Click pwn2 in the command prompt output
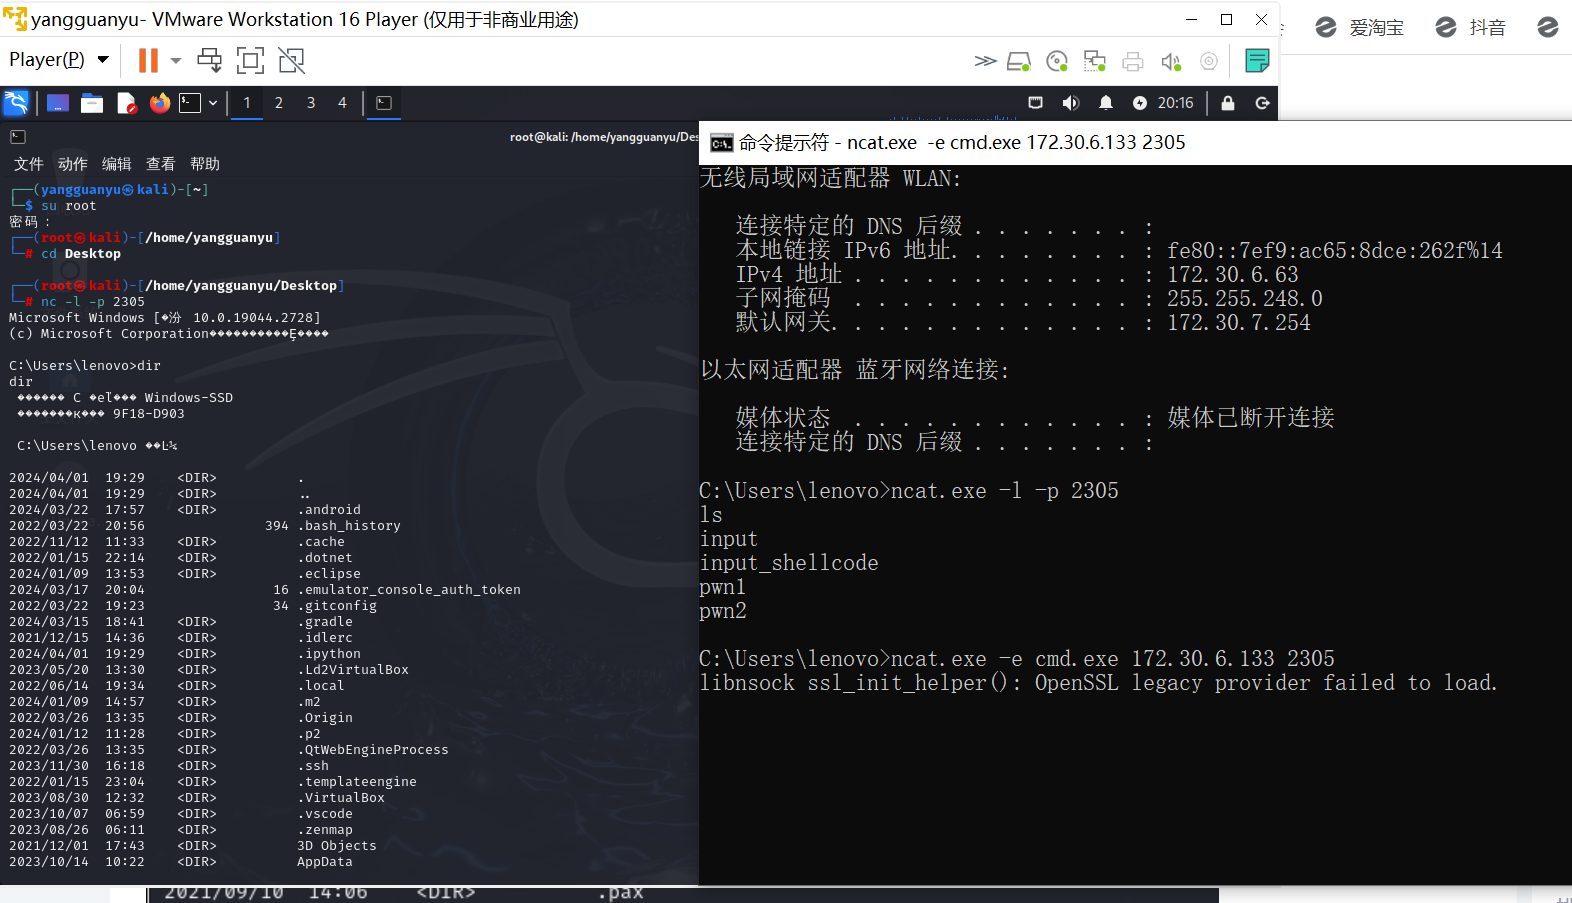The height and width of the screenshot is (903, 1572). click(723, 611)
